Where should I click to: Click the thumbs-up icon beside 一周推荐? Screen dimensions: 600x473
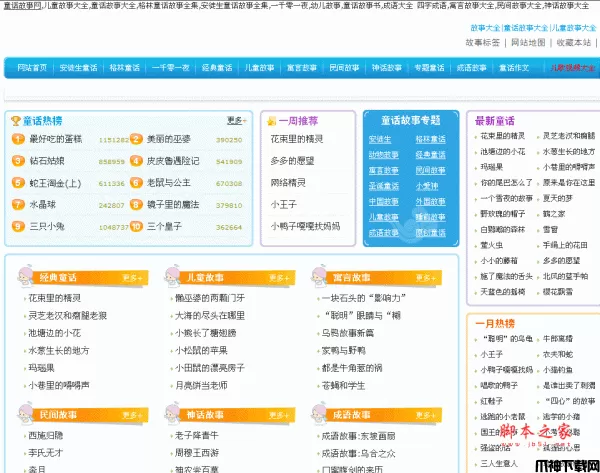(x=272, y=120)
